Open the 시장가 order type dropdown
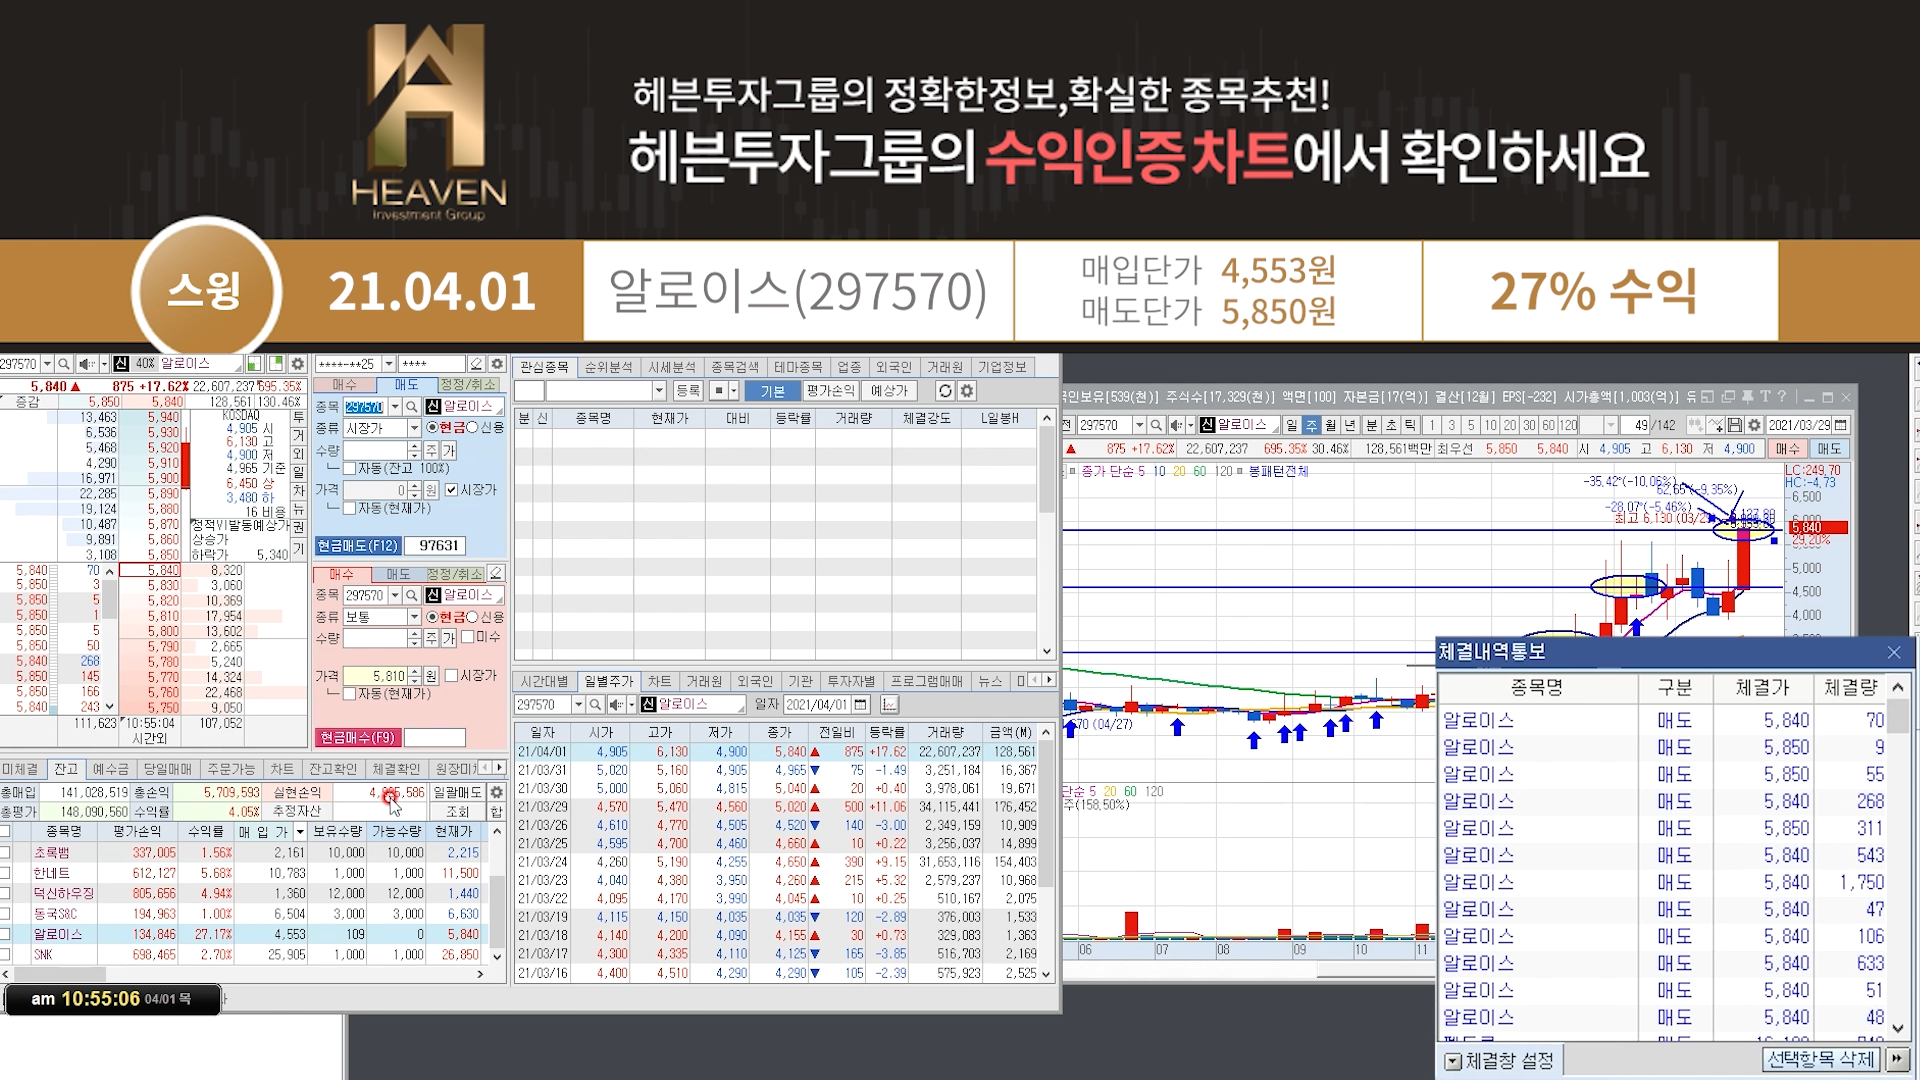 coord(414,428)
